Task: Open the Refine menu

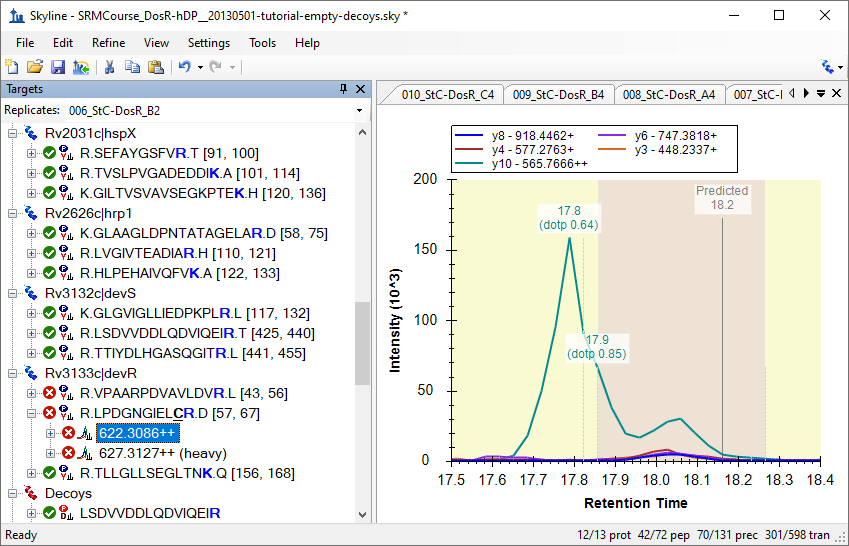Action: [108, 43]
